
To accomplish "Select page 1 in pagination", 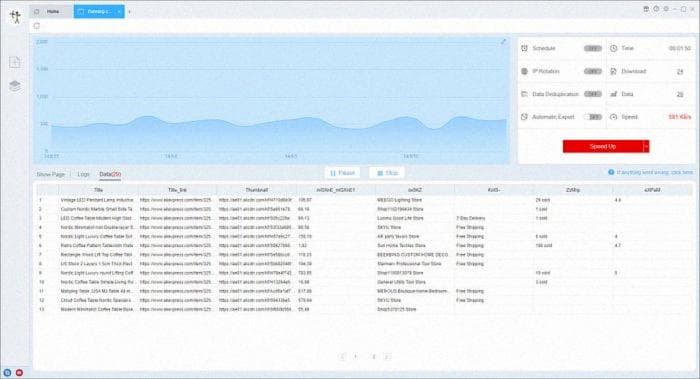I will (356, 357).
